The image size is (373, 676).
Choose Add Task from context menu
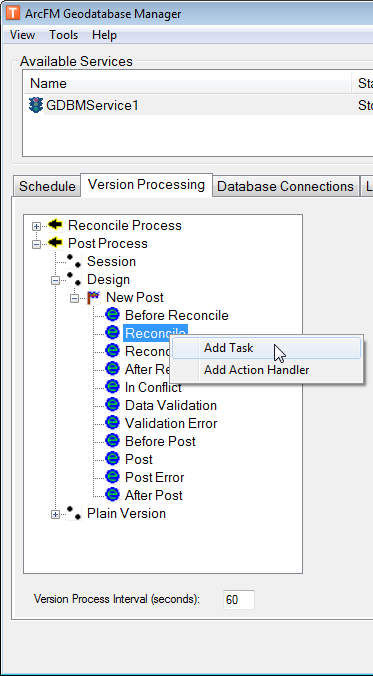coord(266,348)
